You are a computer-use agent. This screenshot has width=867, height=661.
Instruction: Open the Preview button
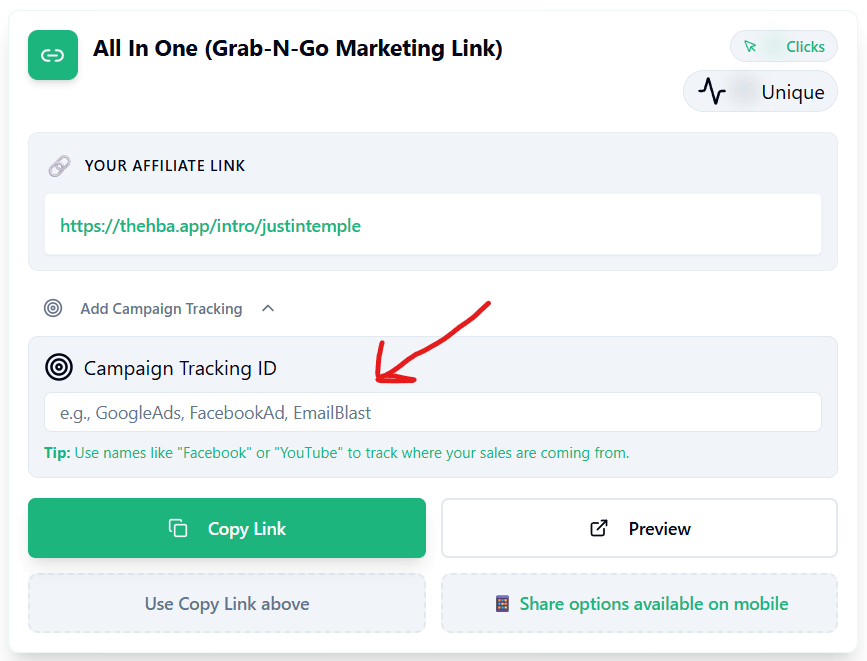tap(639, 528)
